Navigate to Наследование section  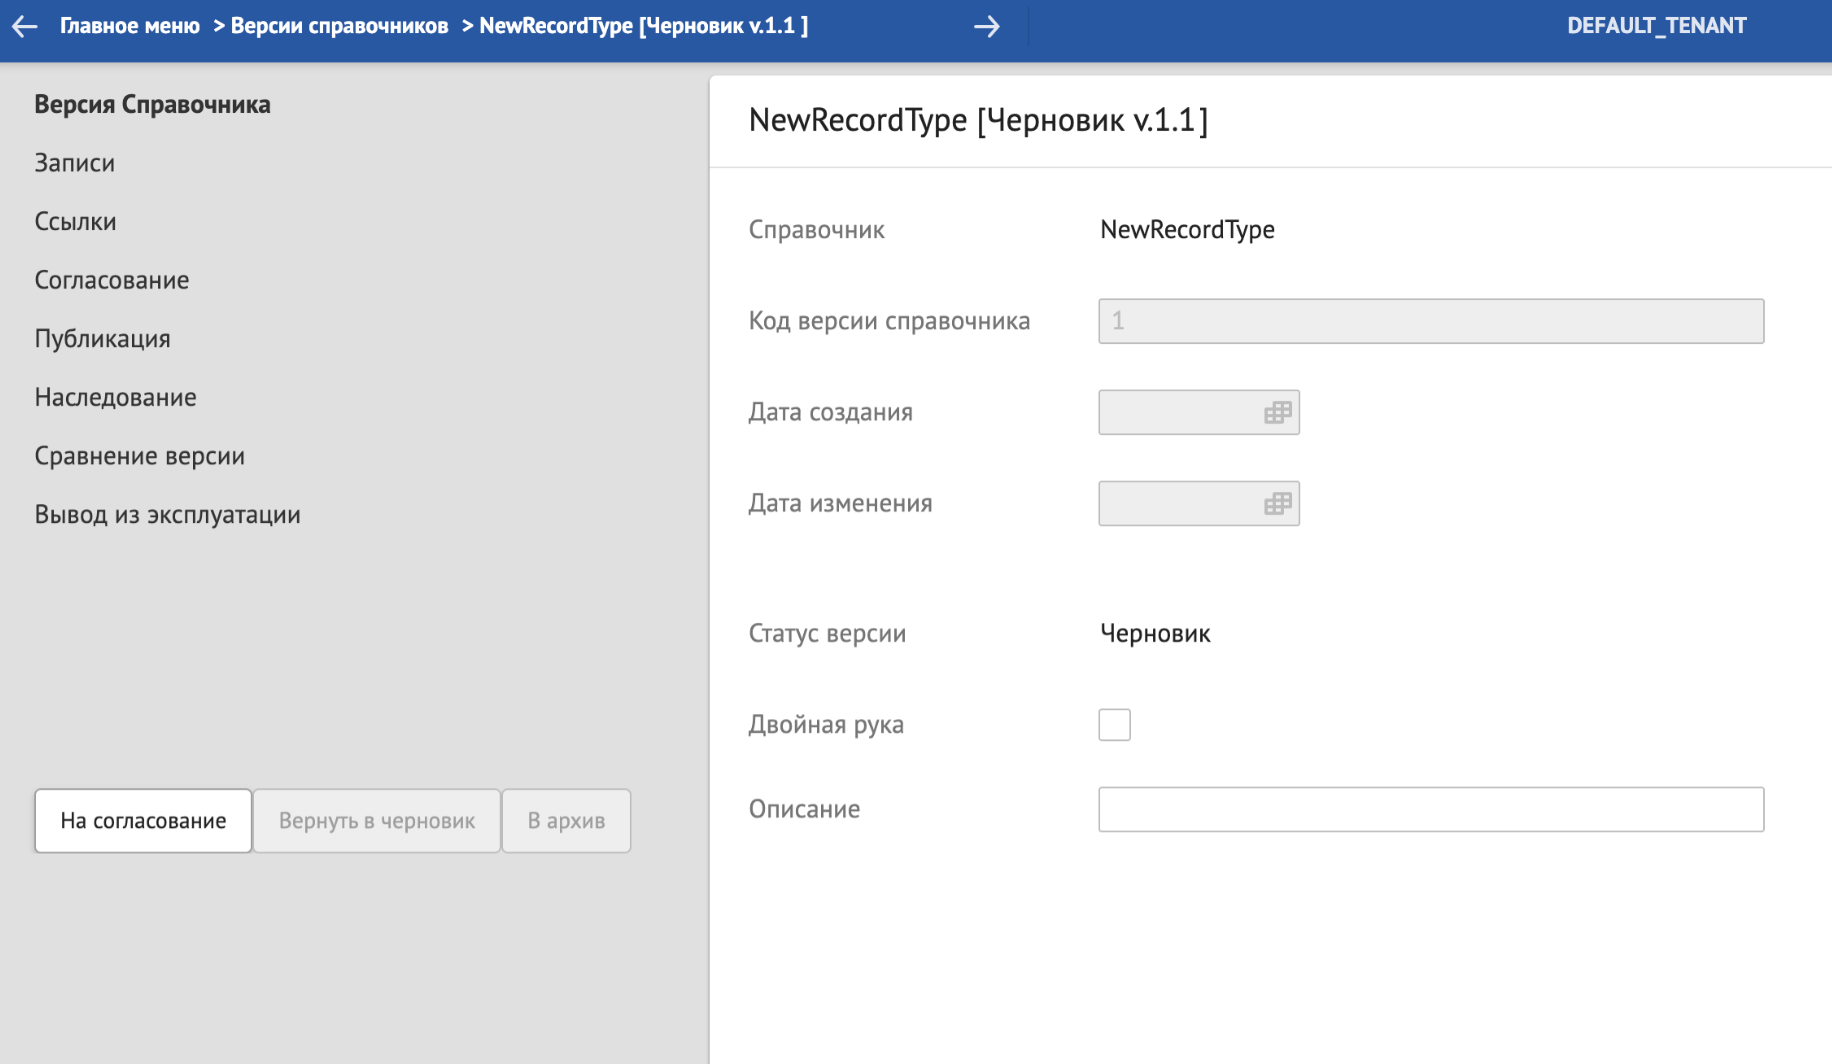[116, 398]
